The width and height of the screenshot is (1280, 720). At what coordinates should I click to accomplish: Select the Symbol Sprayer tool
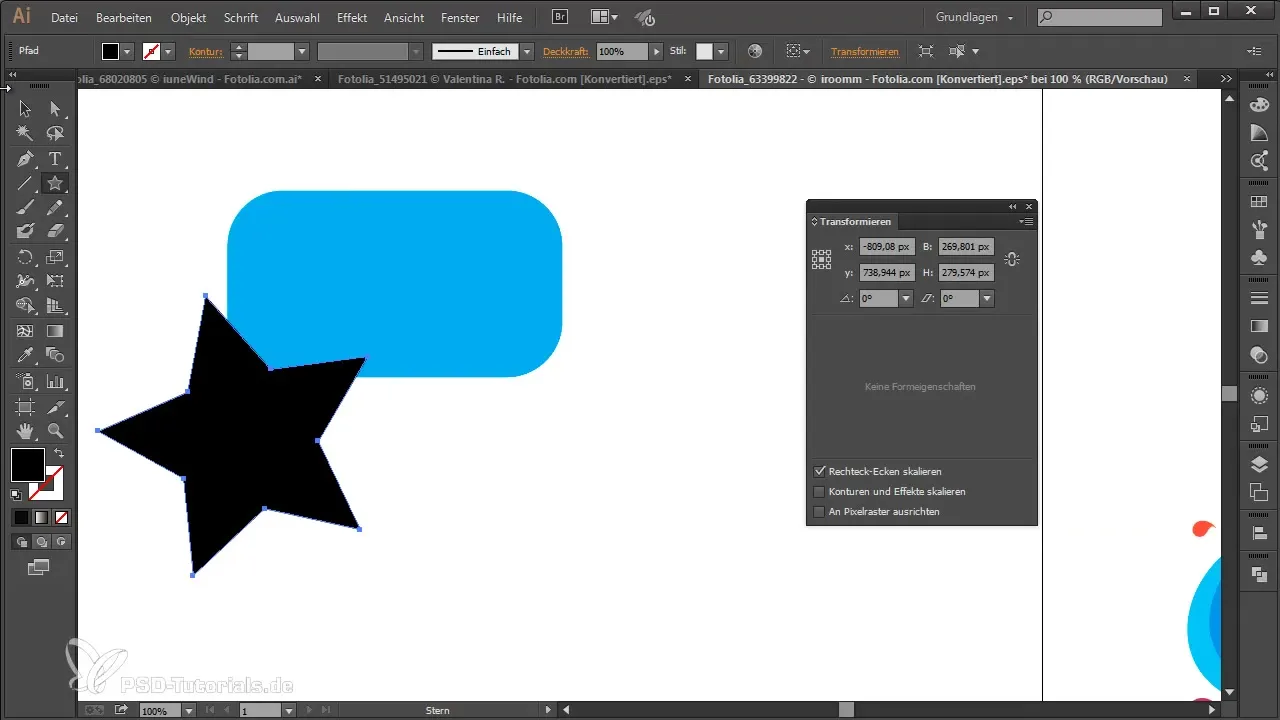[26, 382]
